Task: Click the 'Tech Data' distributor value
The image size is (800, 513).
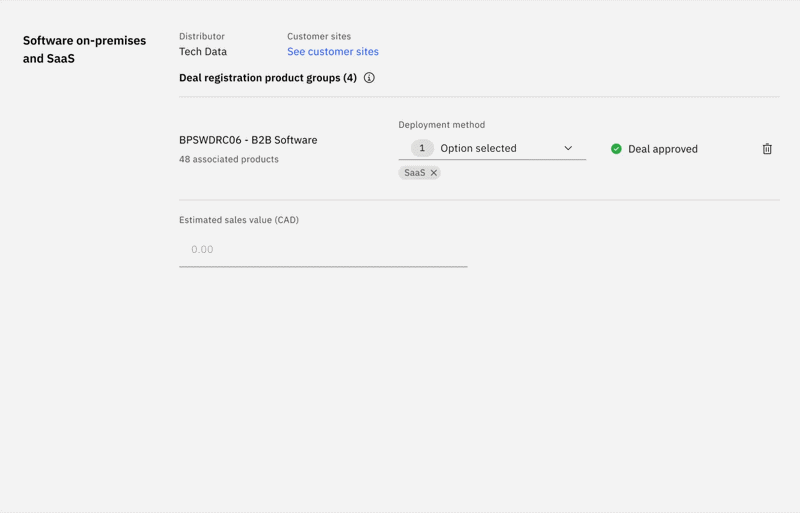Action: 203,52
